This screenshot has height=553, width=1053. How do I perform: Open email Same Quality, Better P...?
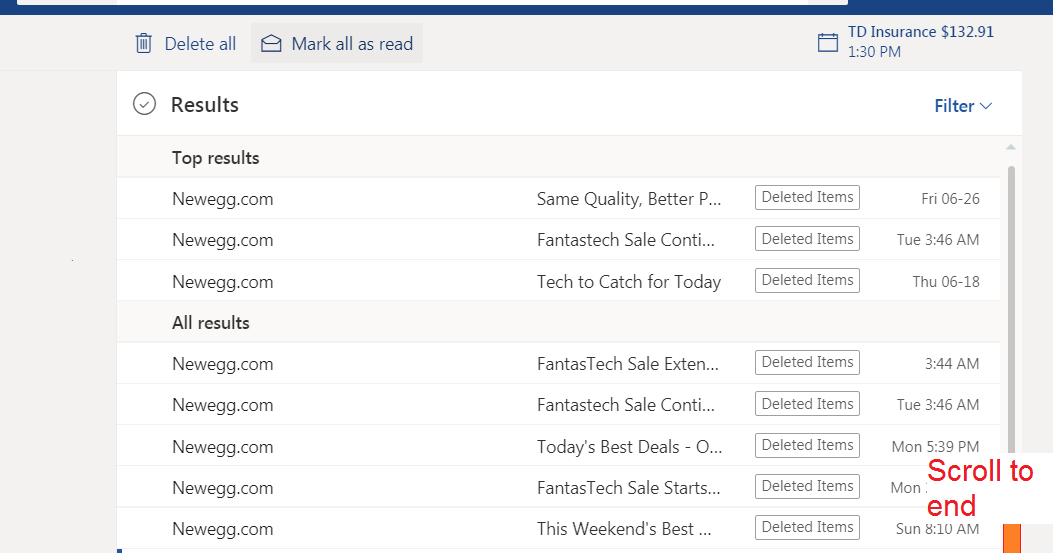pyautogui.click(x=558, y=198)
